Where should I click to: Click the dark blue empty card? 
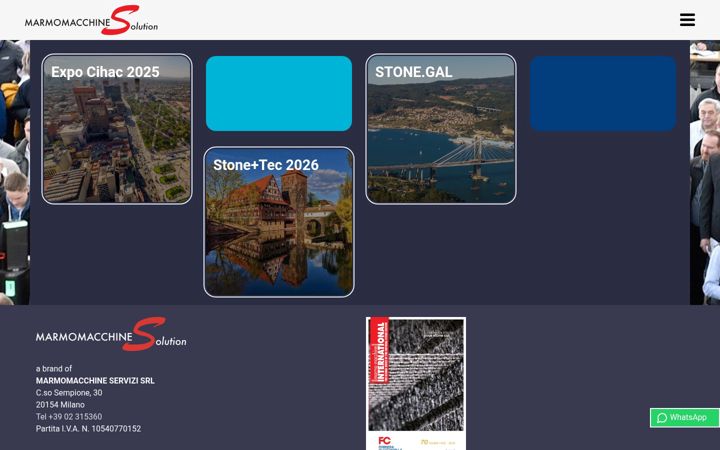603,94
